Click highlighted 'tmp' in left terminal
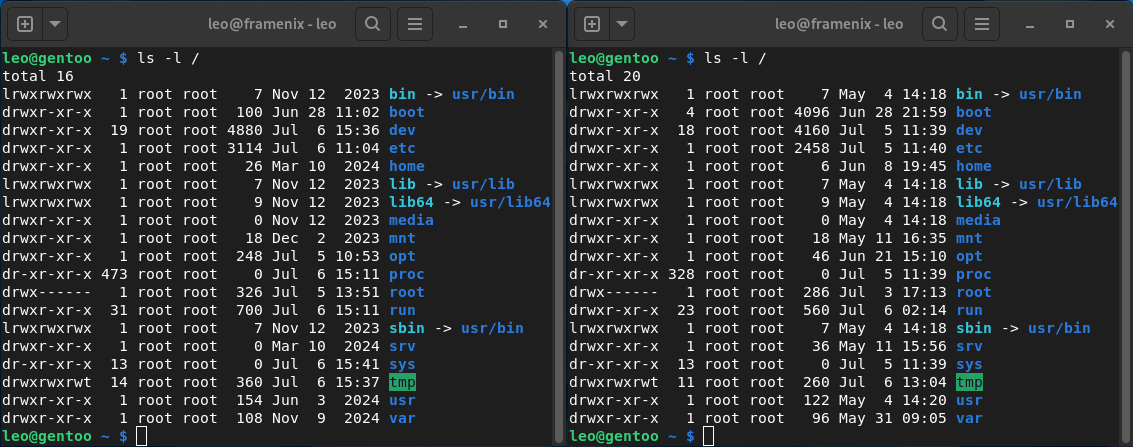 (402, 382)
